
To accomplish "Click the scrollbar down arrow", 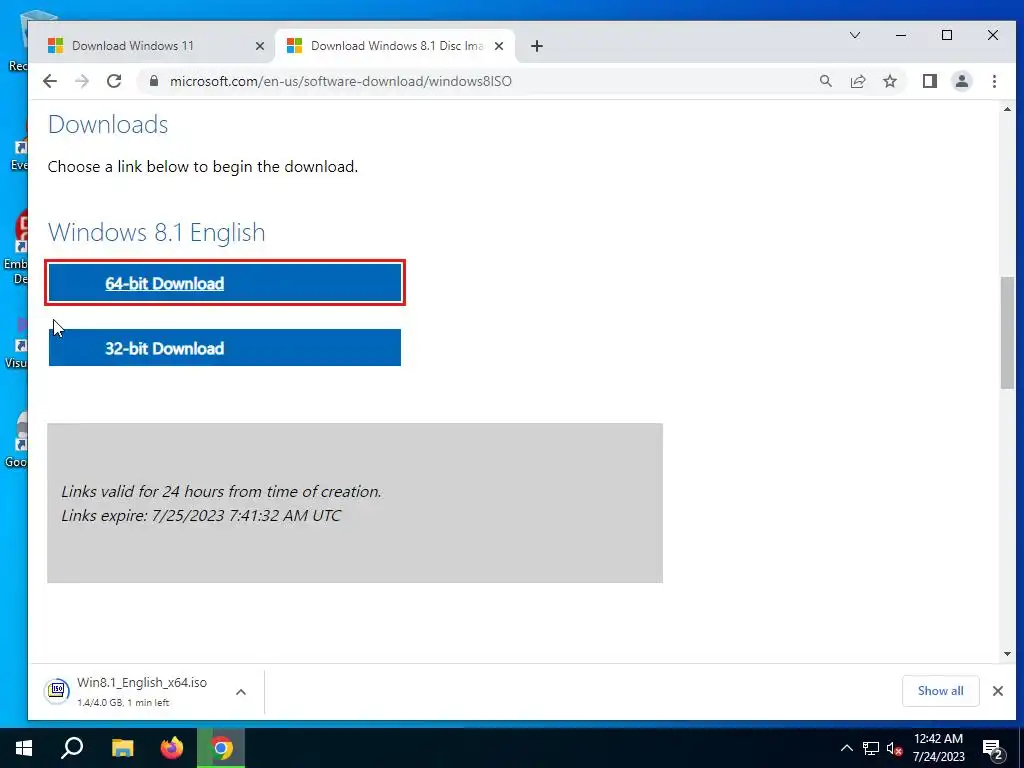I will [1007, 654].
